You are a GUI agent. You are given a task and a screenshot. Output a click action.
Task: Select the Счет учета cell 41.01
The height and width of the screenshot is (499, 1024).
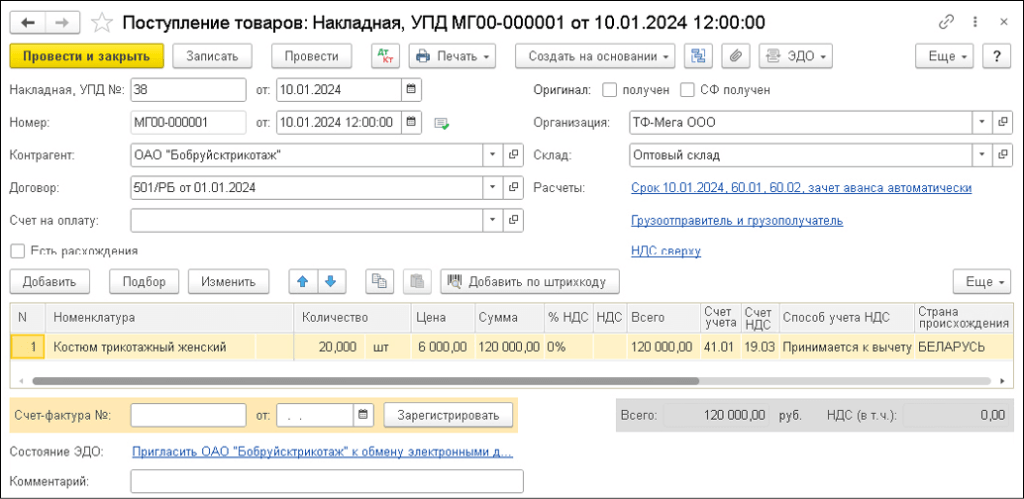[x=720, y=347]
